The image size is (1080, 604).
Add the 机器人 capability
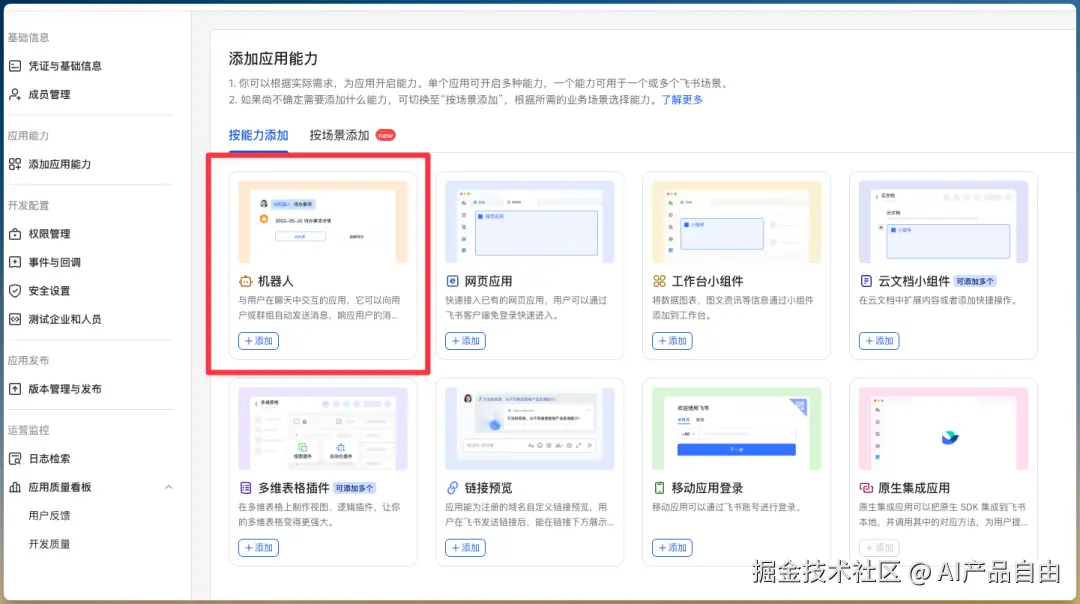(x=259, y=340)
